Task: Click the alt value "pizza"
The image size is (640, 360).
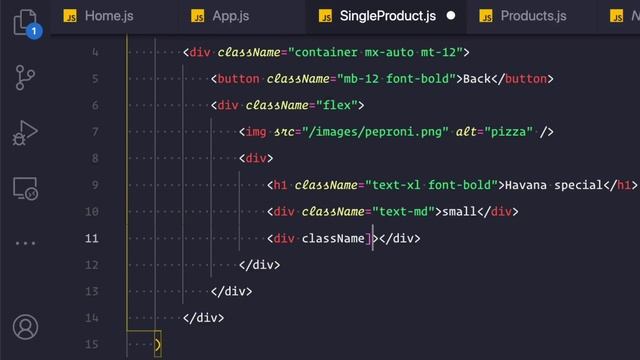Action: 509,132
